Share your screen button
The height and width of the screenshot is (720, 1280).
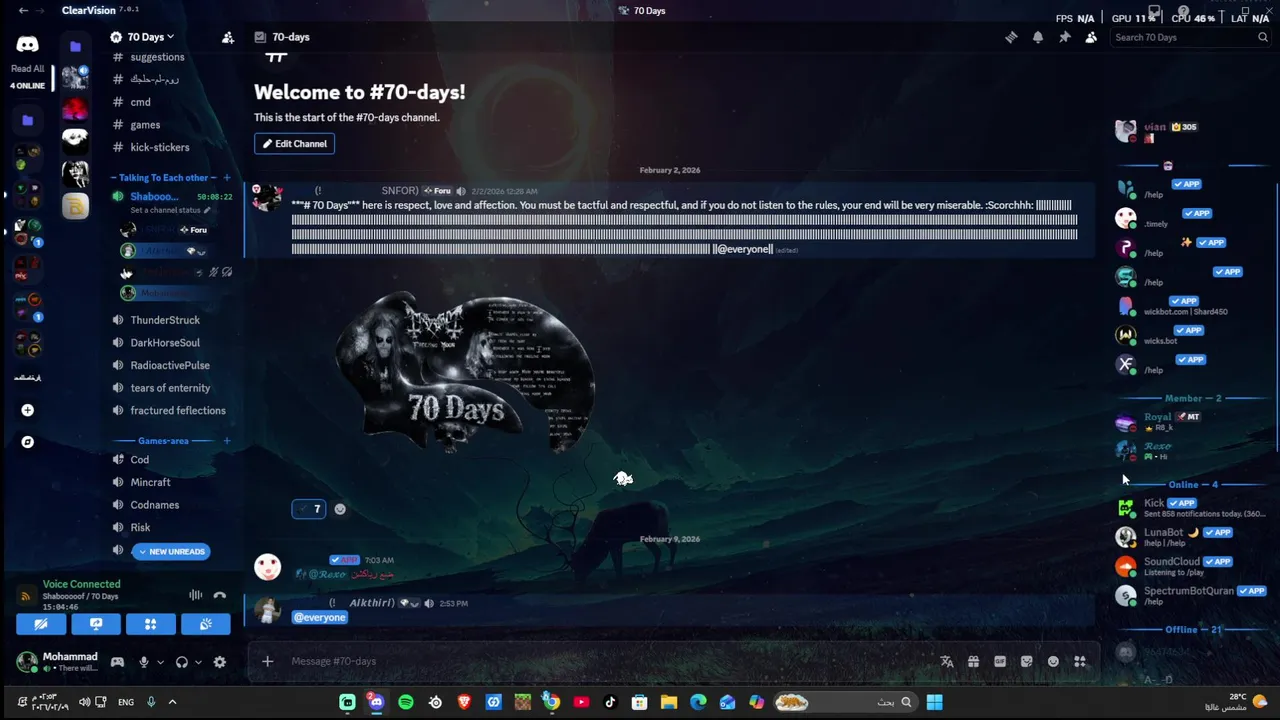click(x=96, y=624)
